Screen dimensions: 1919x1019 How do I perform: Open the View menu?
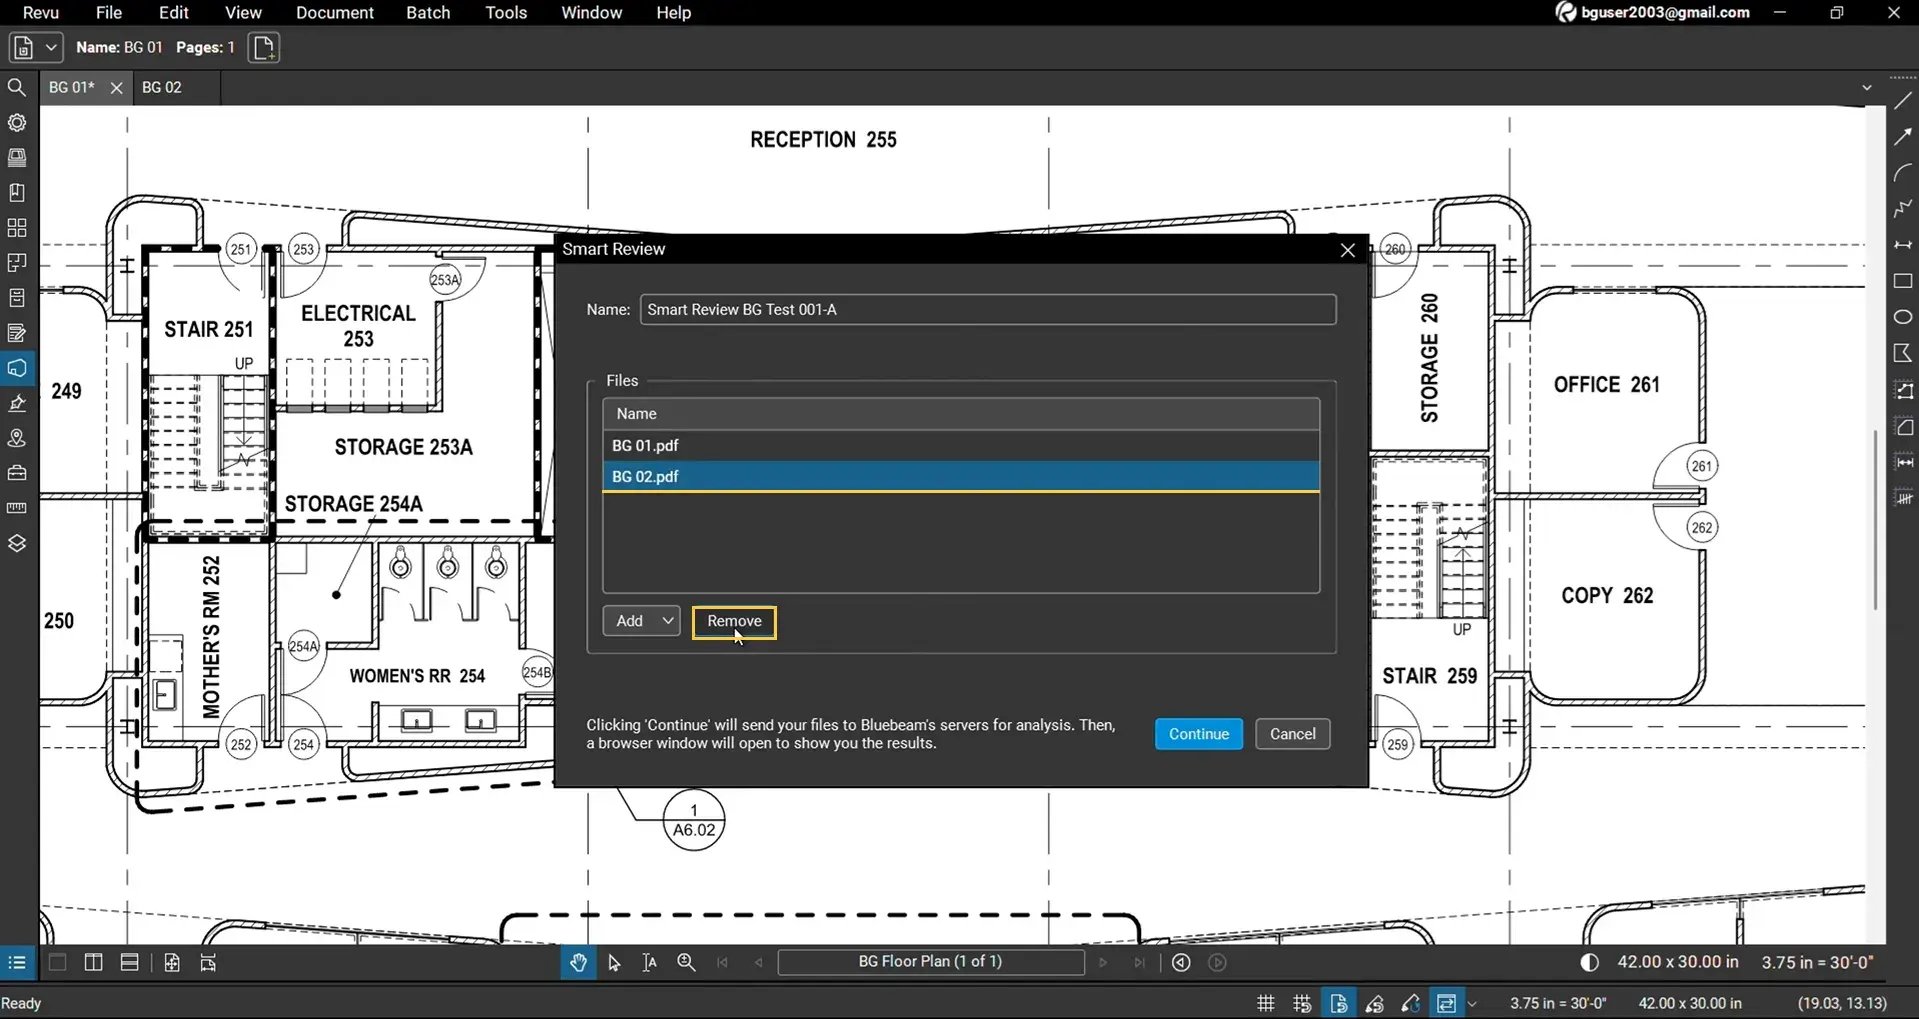243,13
